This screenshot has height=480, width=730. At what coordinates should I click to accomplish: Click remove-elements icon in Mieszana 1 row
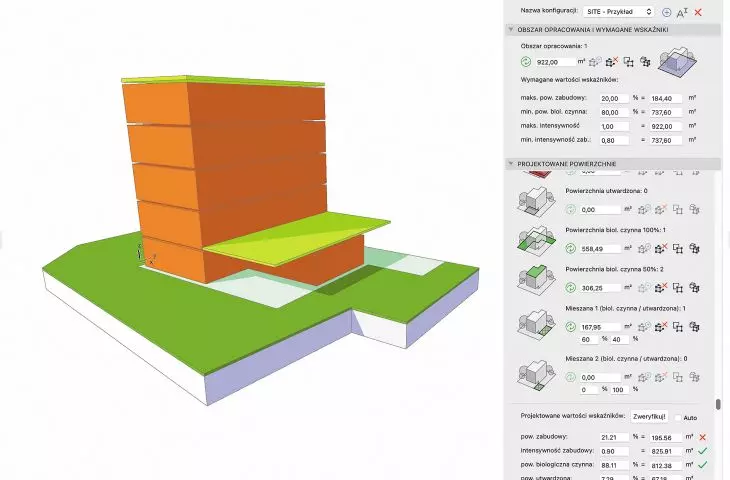pyautogui.click(x=661, y=327)
